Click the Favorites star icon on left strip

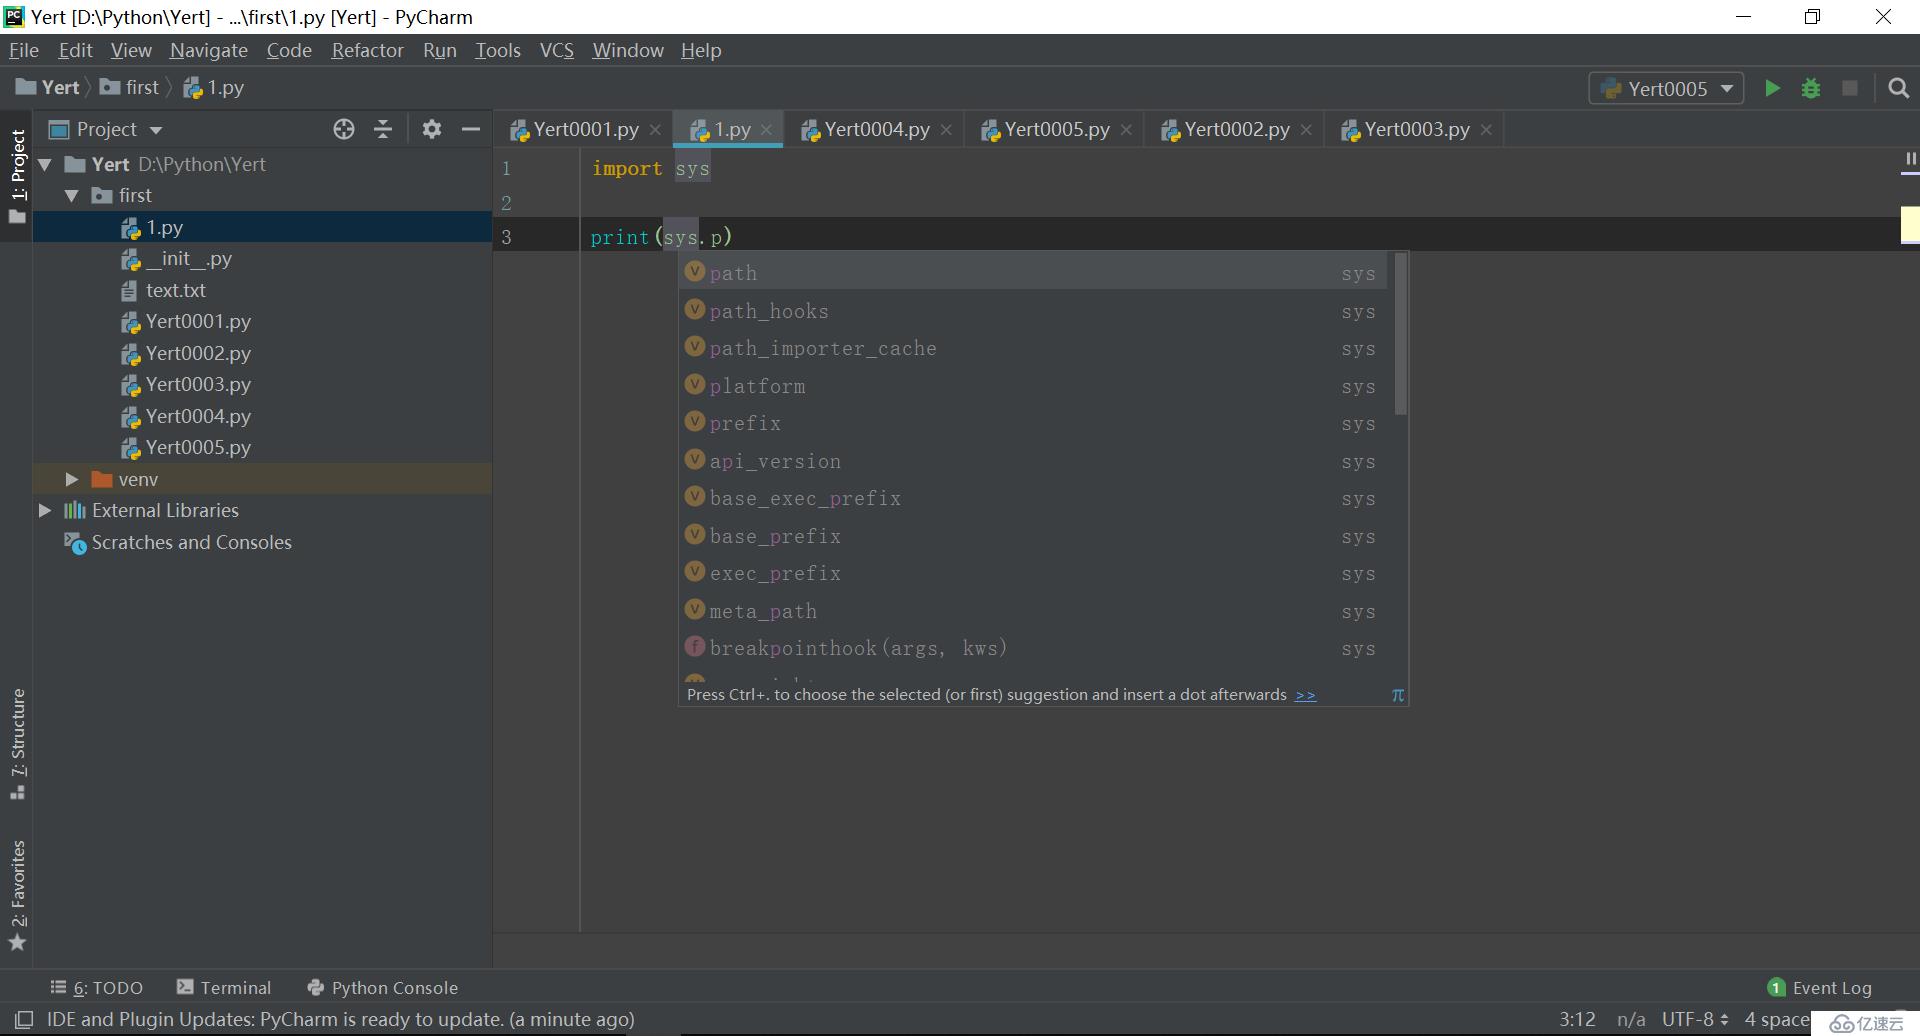17,942
